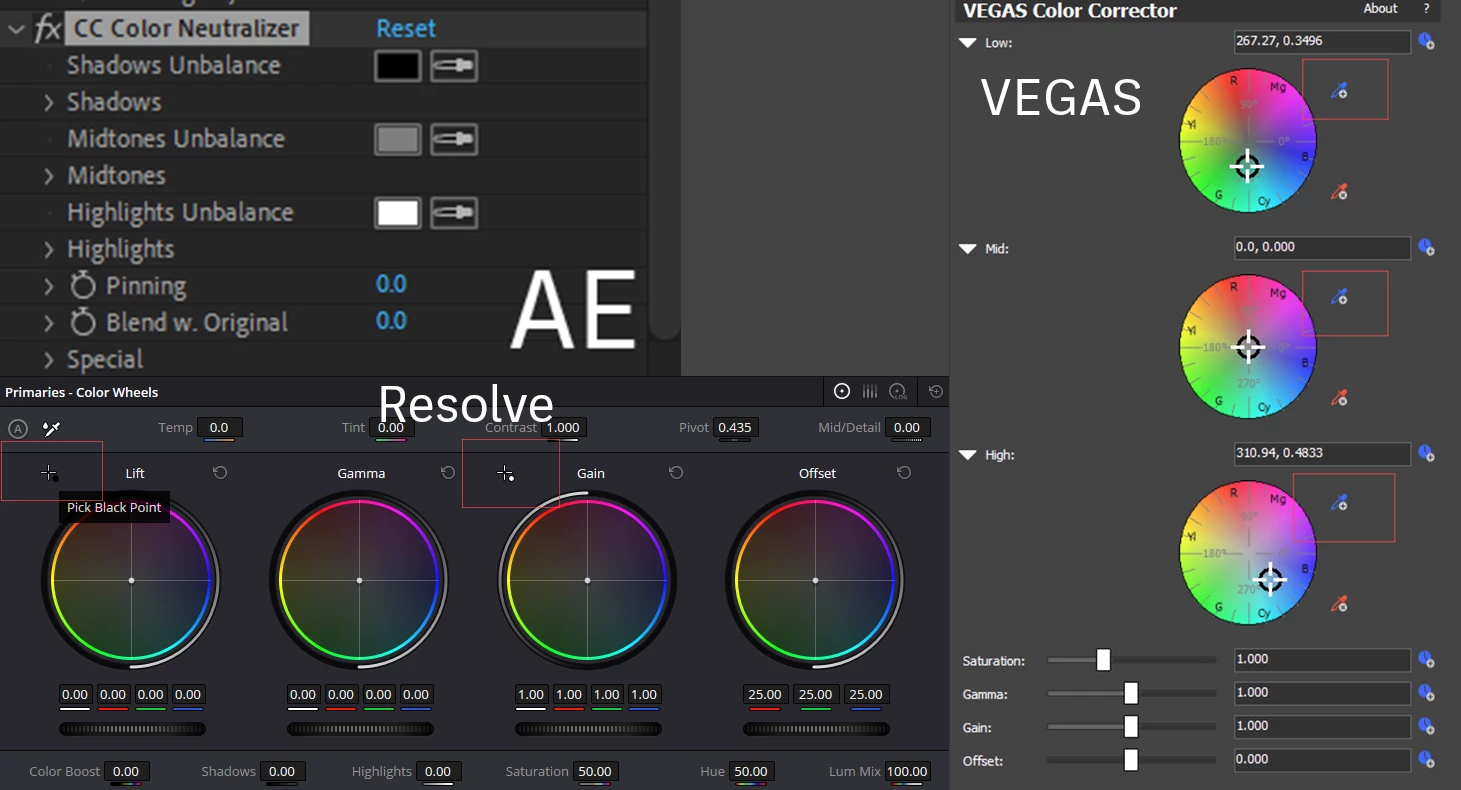Click the animate icon beside VEGAS High value
Viewport: 1461px width, 790px height.
point(1427,454)
